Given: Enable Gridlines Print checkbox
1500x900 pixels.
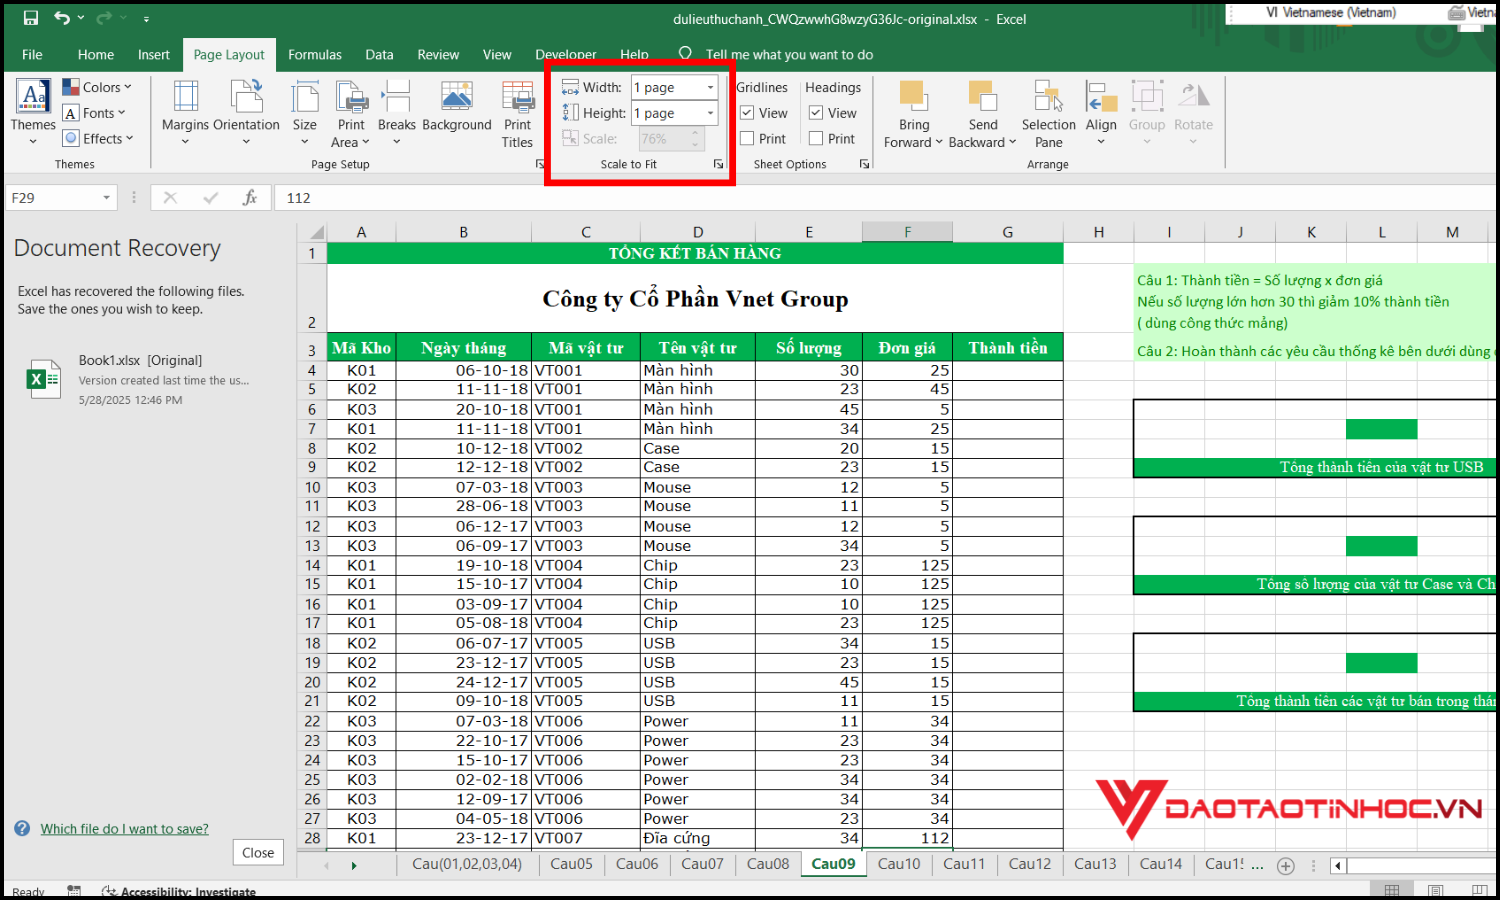Looking at the screenshot, I should 747,139.
